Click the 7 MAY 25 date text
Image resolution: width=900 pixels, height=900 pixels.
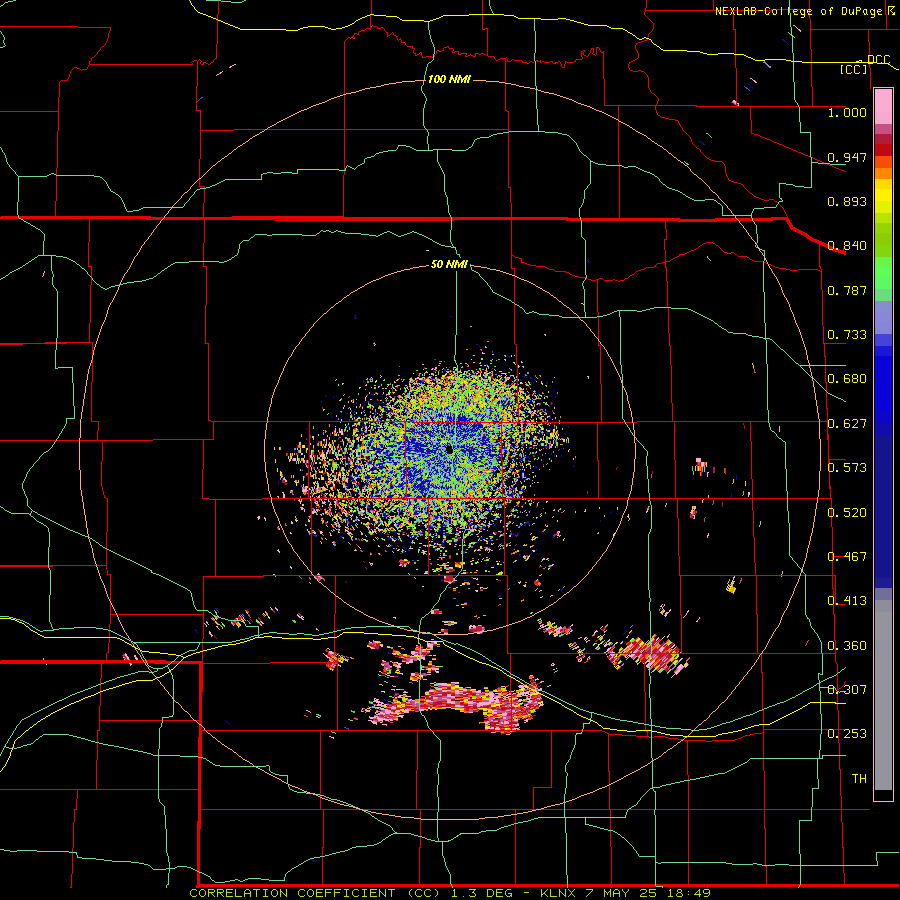click(x=620, y=893)
